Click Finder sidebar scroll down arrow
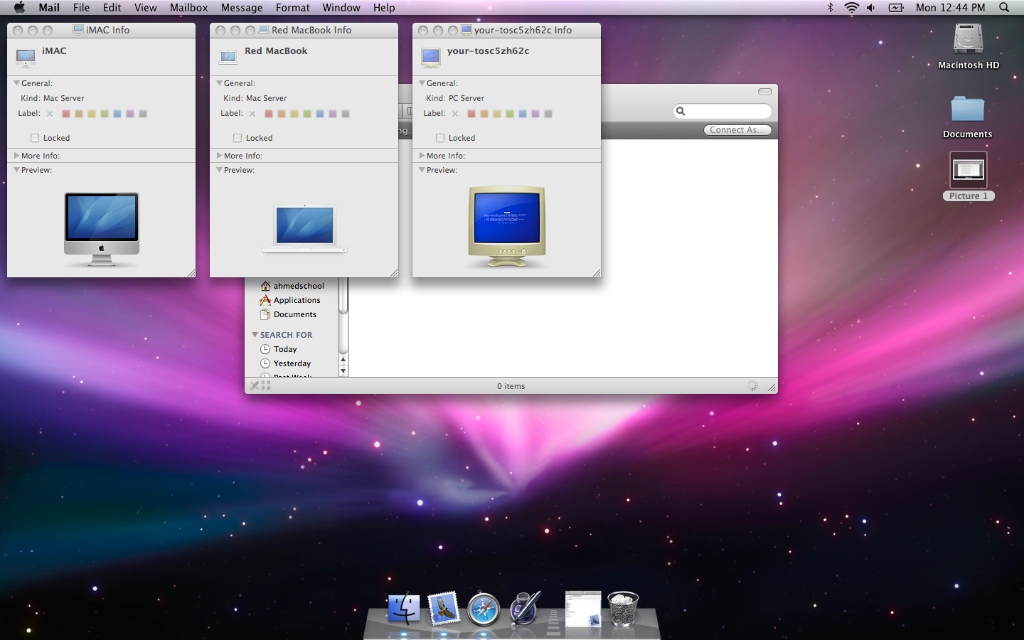 tap(344, 371)
